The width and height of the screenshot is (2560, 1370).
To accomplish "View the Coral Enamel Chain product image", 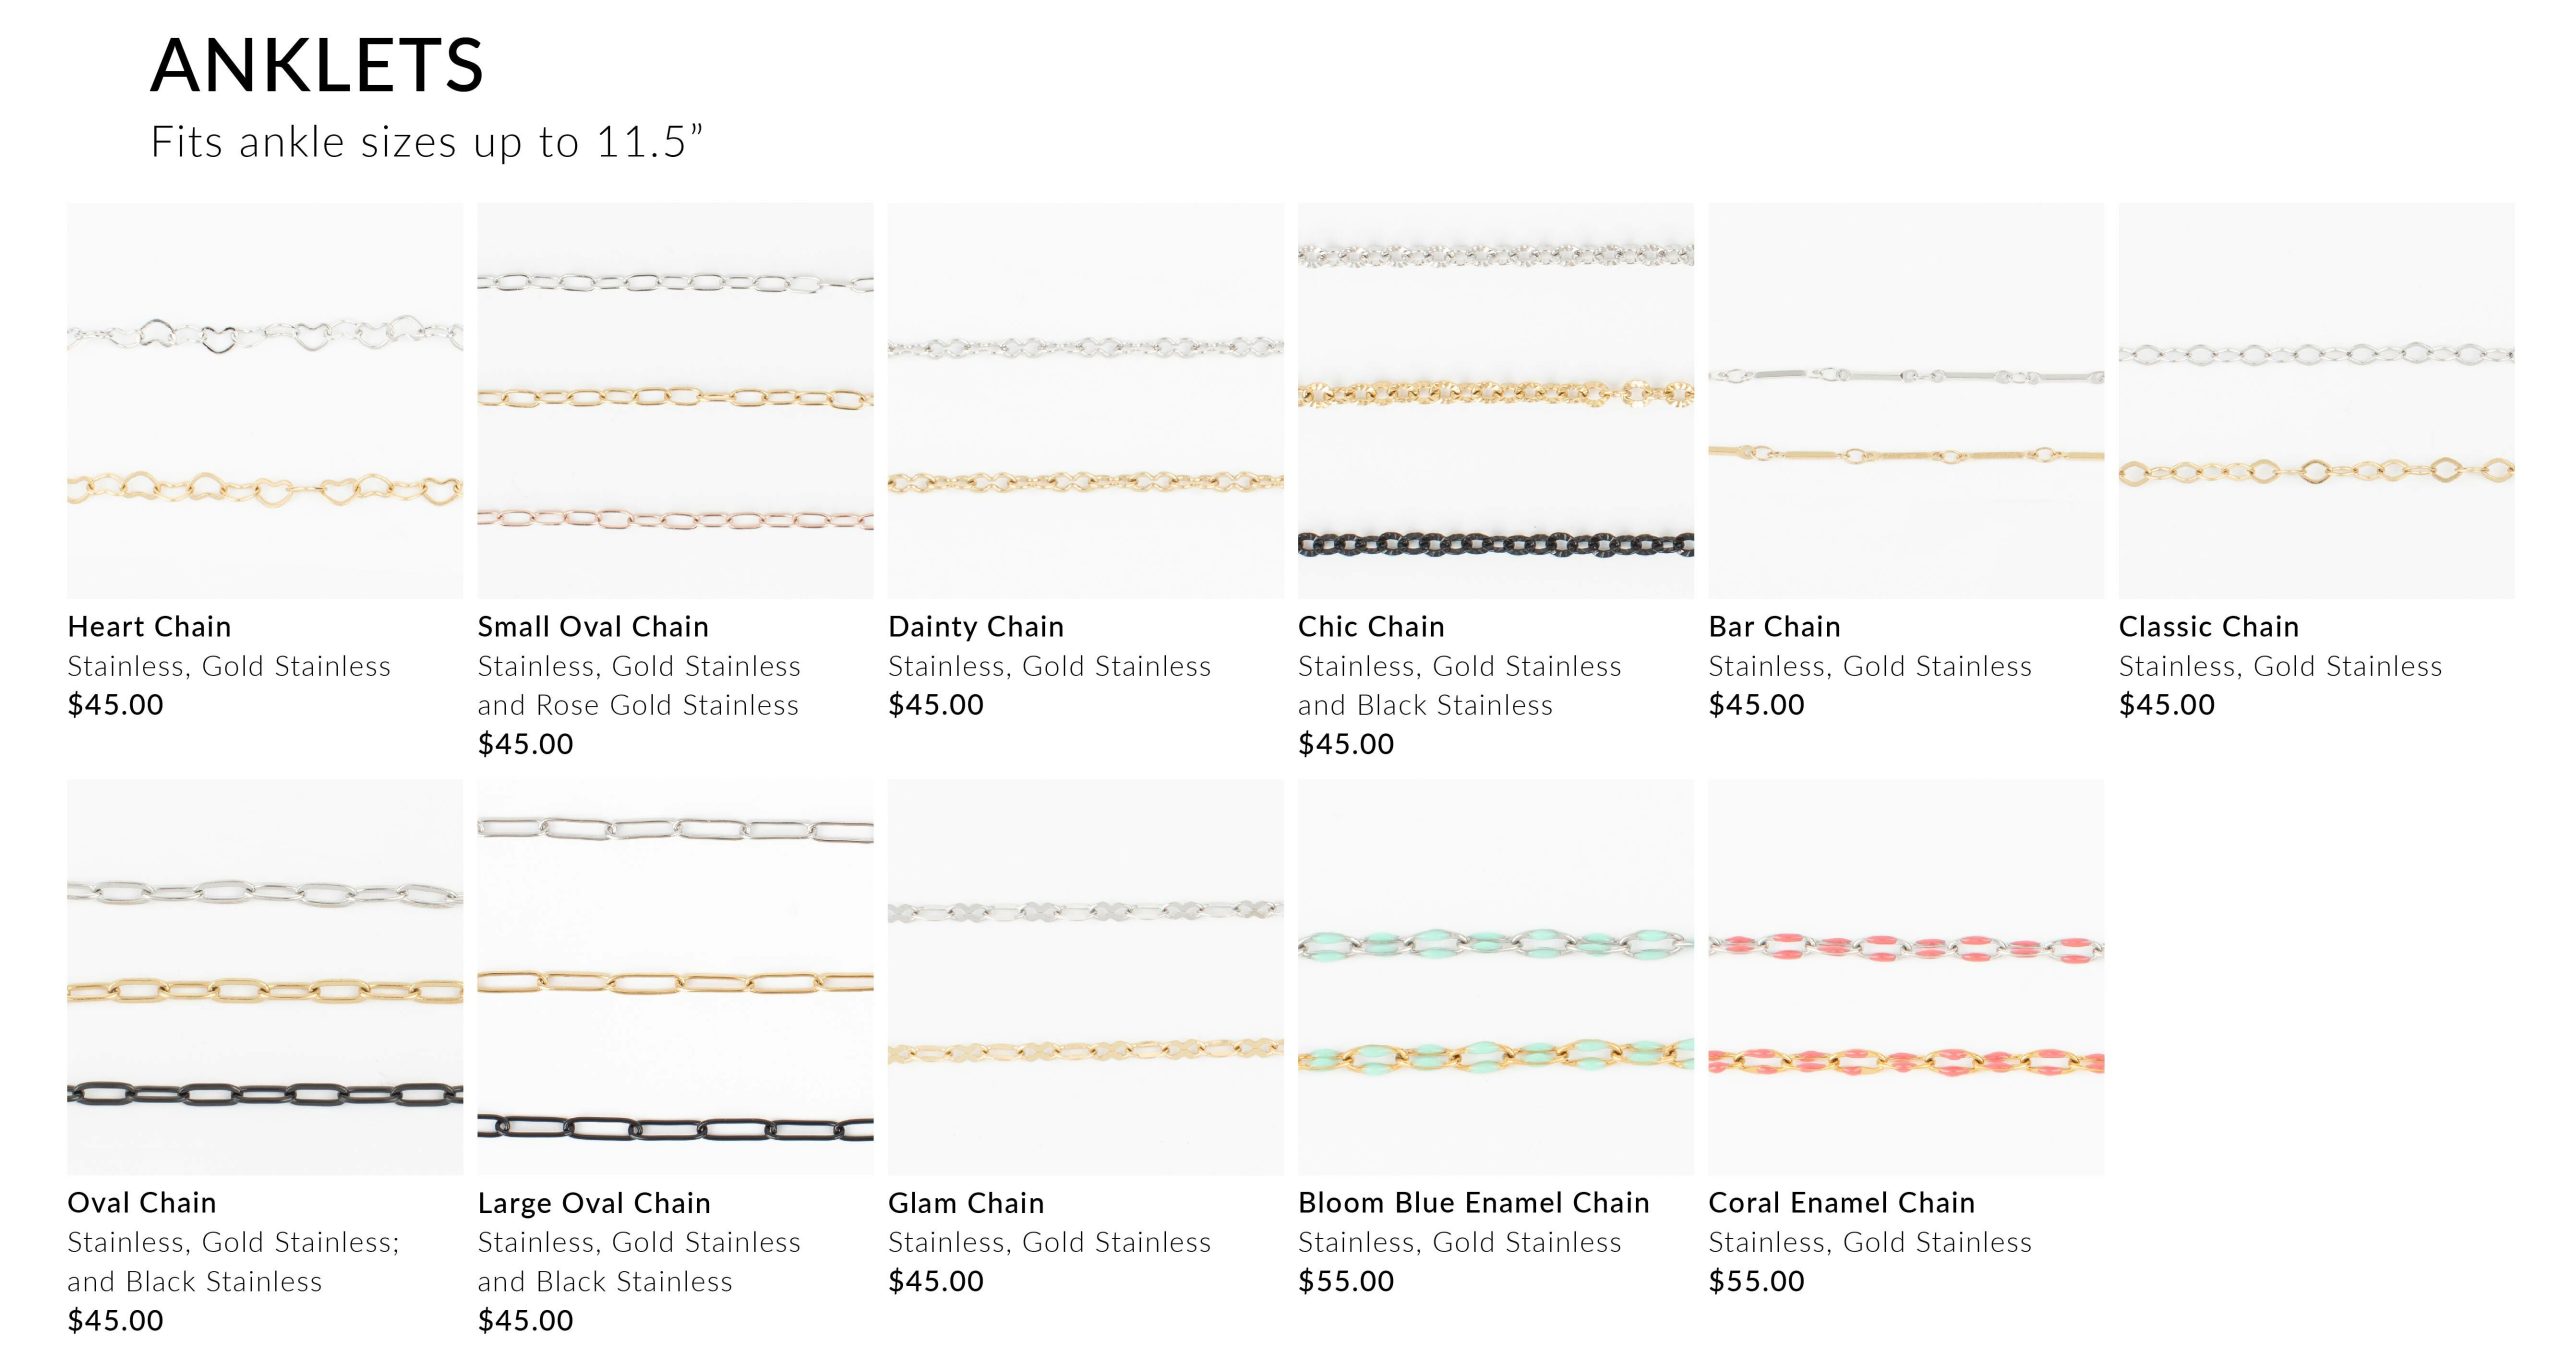I will [1906, 977].
